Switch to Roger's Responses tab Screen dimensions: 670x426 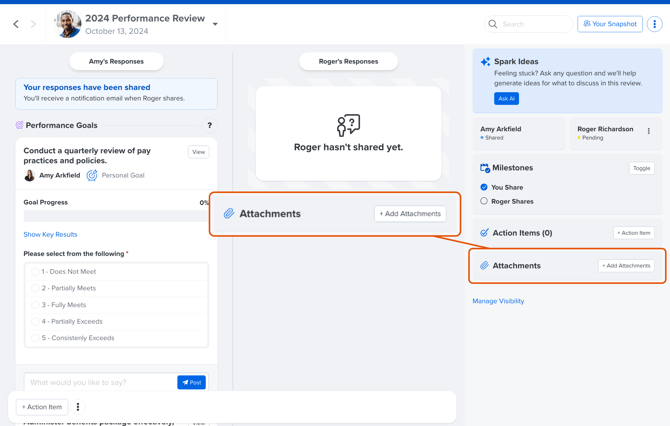click(348, 62)
